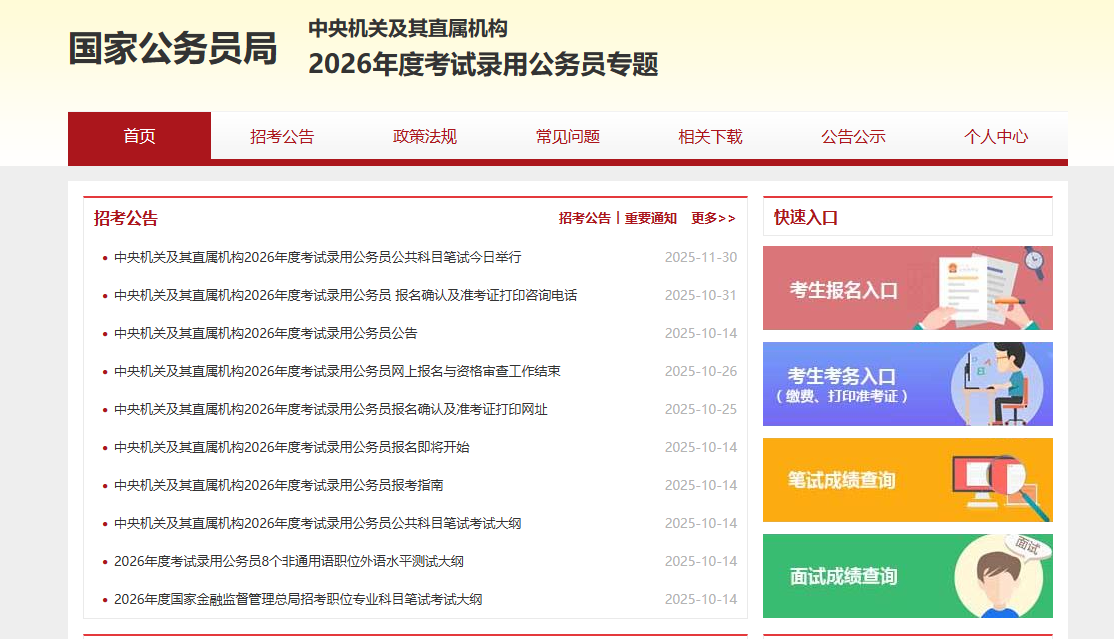The image size is (1114, 639).
Task: Select 政策法规 in navigation bar
Action: pyautogui.click(x=425, y=137)
